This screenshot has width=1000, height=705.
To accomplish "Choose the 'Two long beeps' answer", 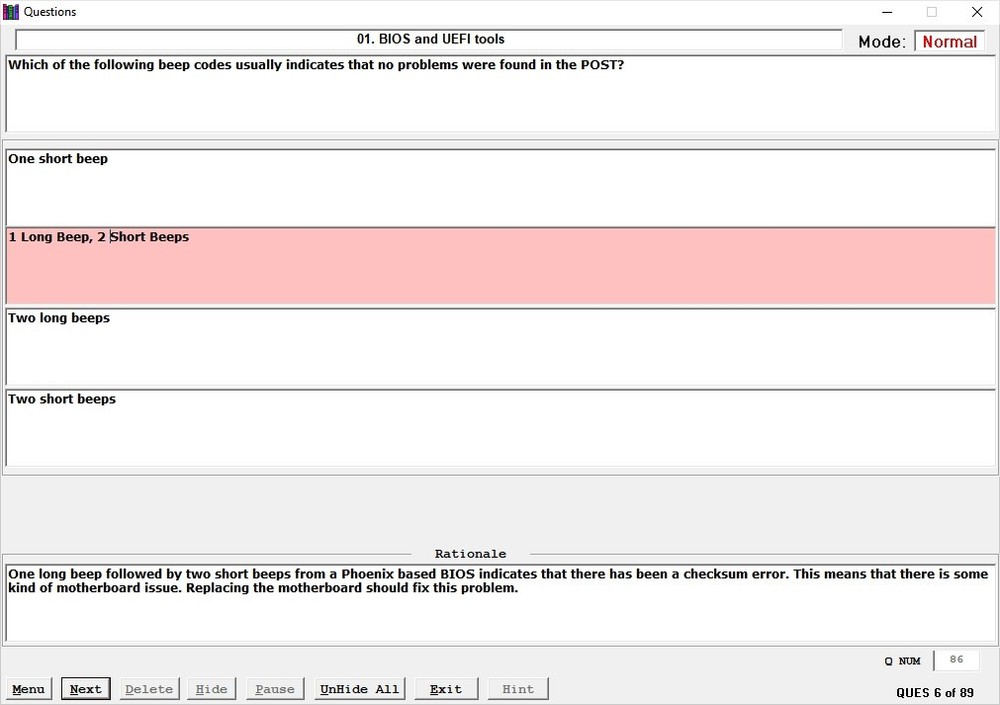I will coord(501,347).
